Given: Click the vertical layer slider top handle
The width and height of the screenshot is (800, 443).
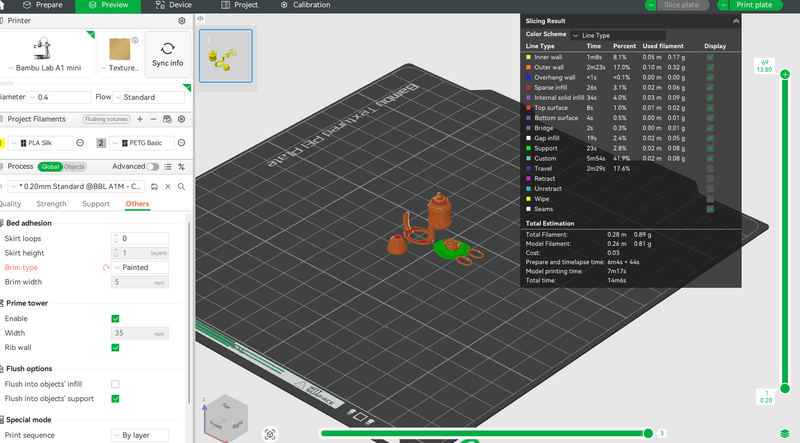Looking at the screenshot, I should 785,75.
